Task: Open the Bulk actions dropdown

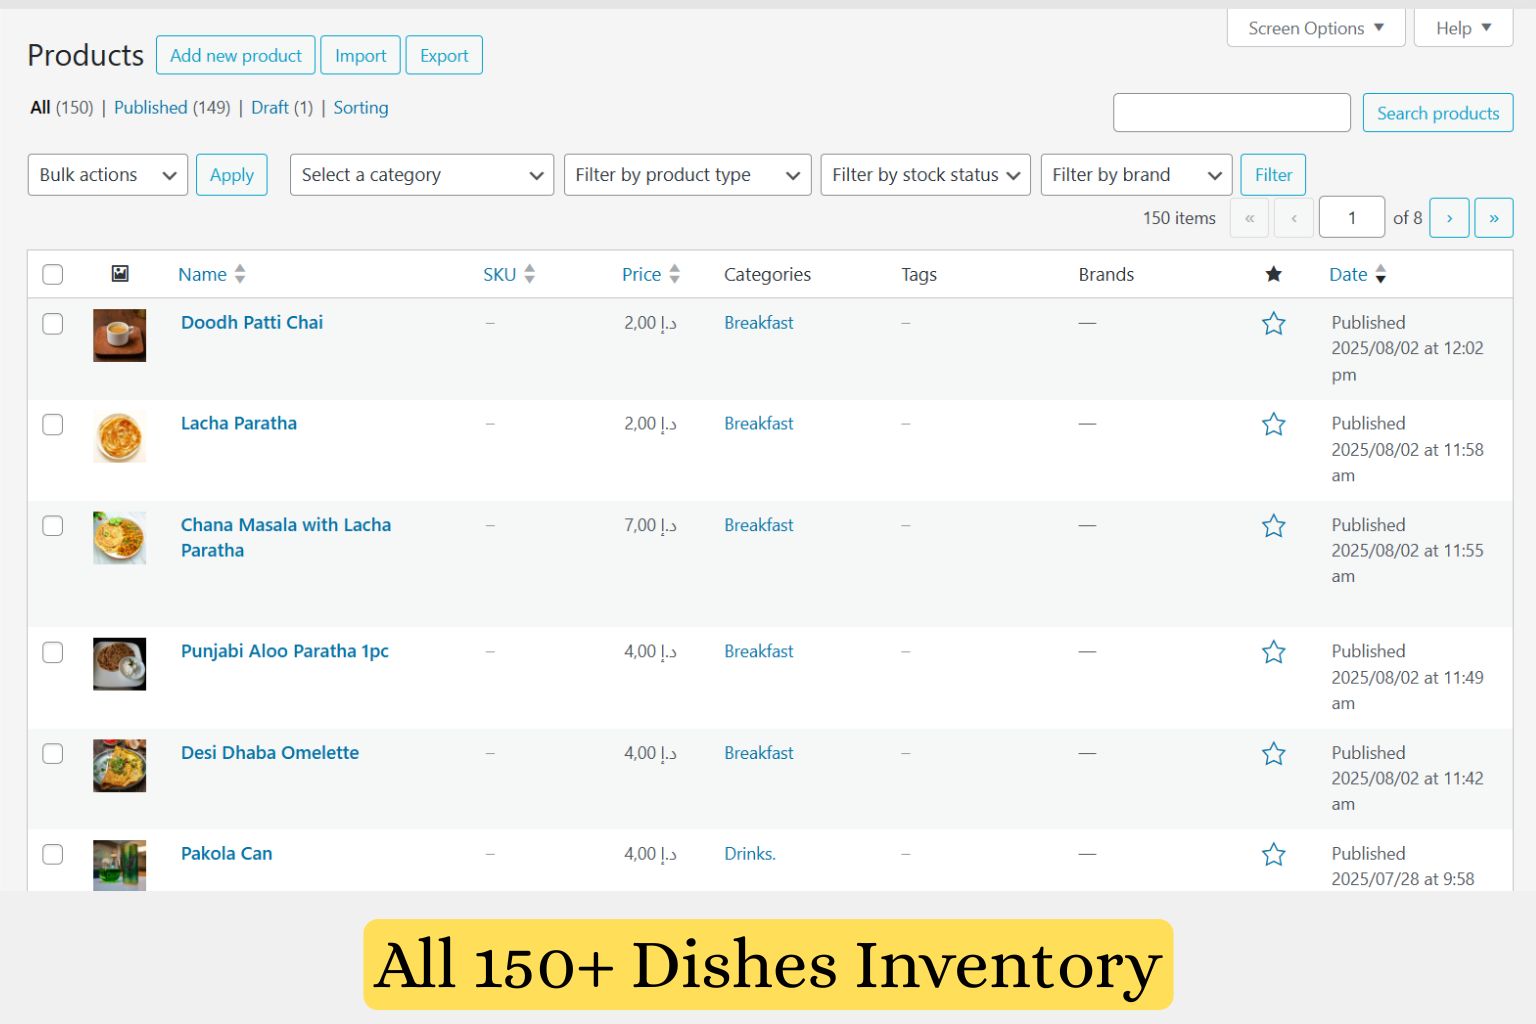Action: (107, 175)
